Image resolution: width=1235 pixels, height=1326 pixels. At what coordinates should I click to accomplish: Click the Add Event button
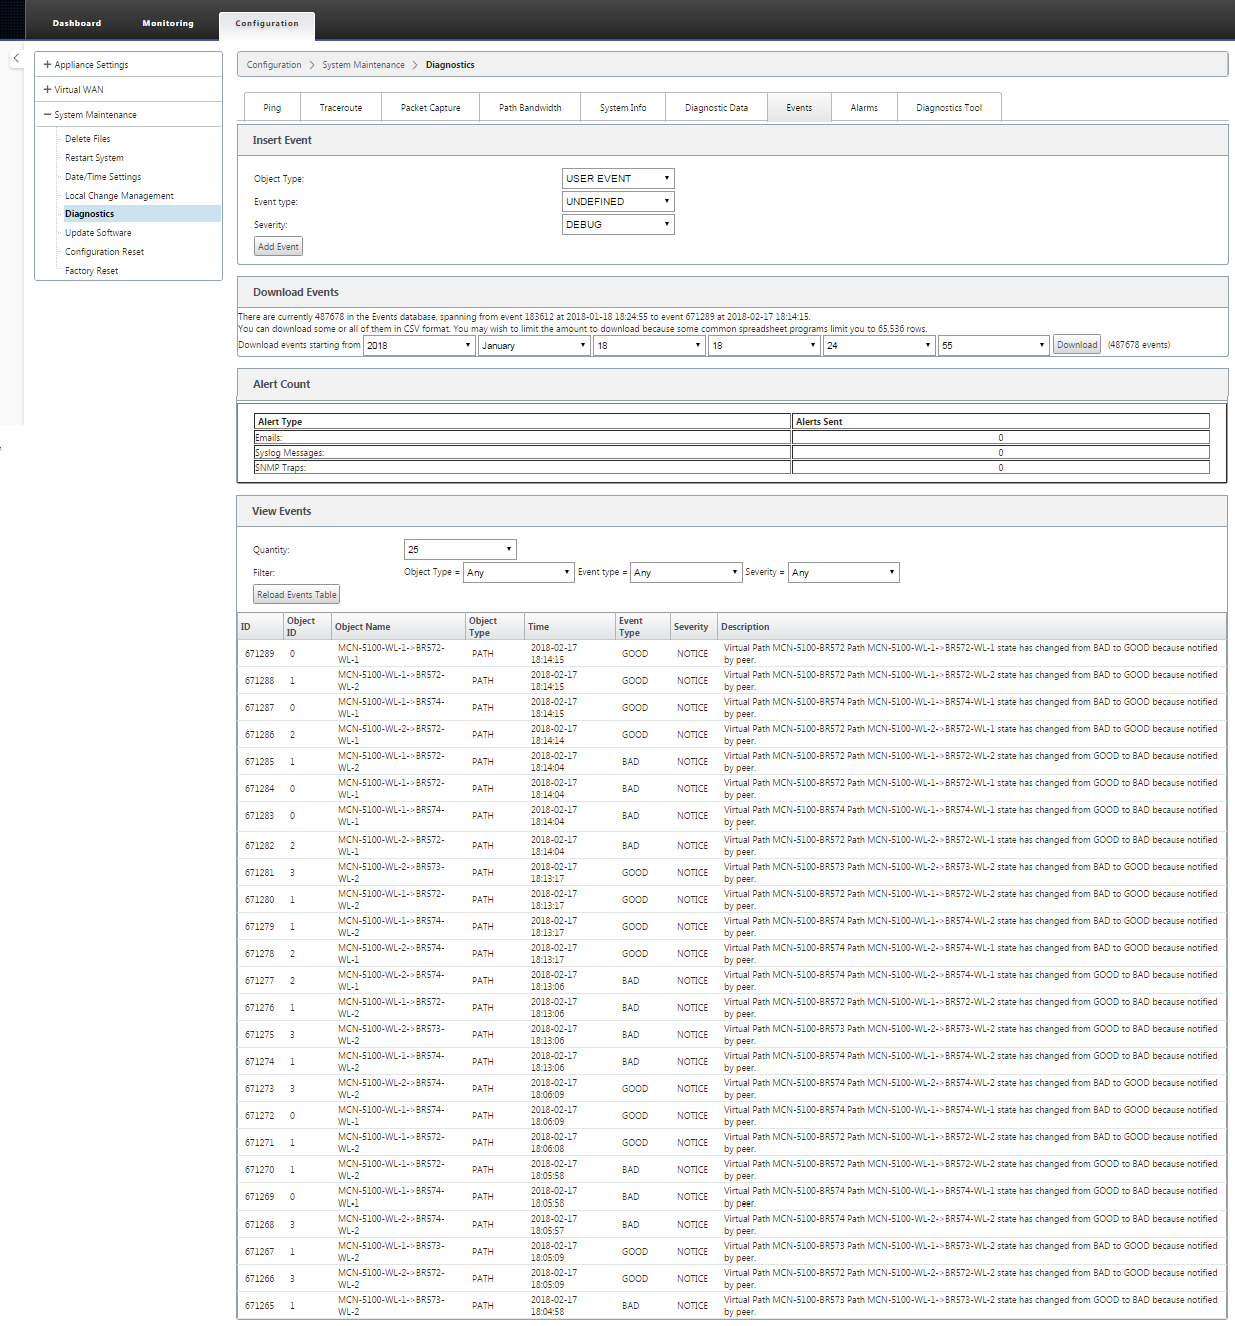(278, 247)
